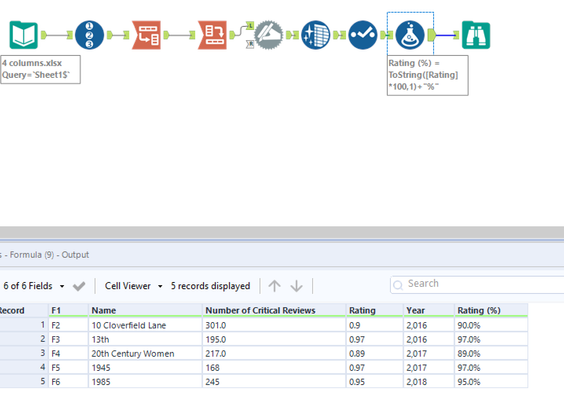Viewport: 564px width, 409px height.
Task: Click the Formula tool output anchor
Action: (x=432, y=35)
